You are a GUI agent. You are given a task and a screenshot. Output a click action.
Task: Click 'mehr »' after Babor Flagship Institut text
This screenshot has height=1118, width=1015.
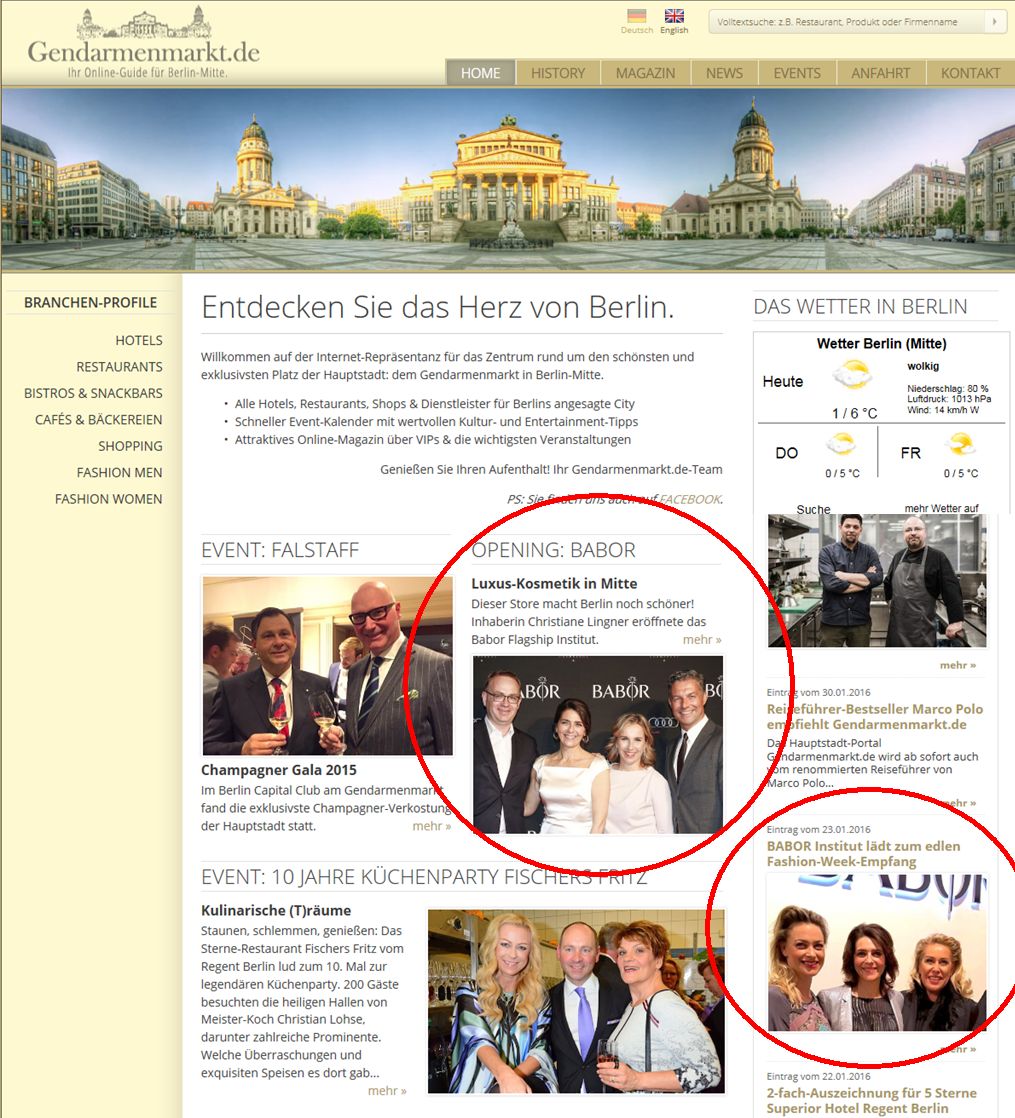coord(702,640)
